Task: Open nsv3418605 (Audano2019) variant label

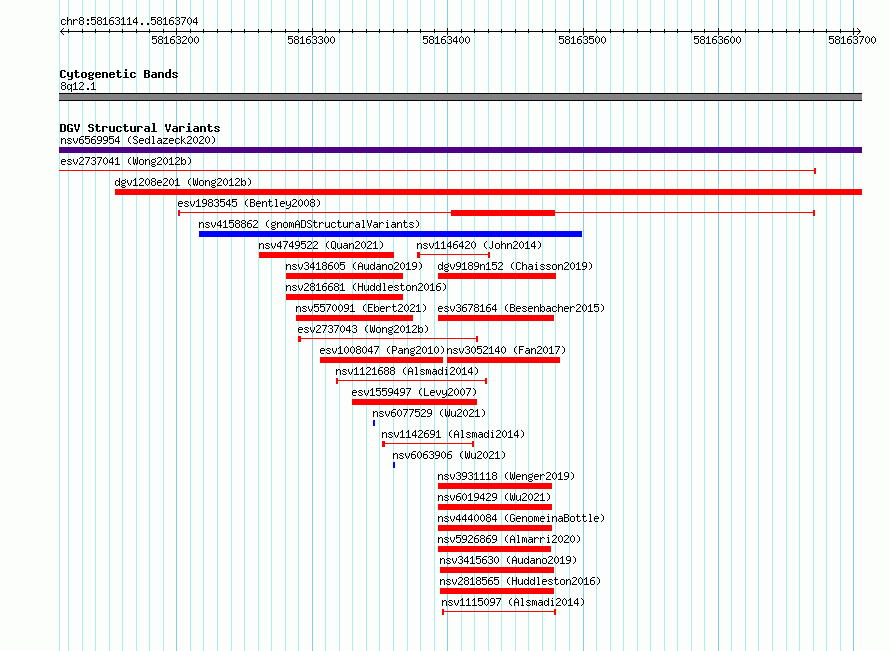Action: (x=354, y=266)
